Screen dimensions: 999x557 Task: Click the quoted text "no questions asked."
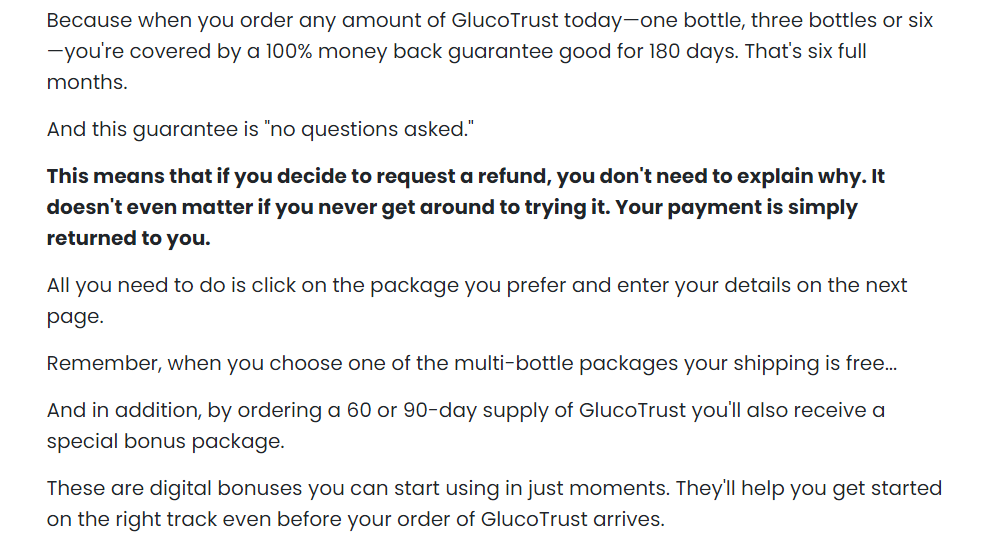click(x=369, y=129)
